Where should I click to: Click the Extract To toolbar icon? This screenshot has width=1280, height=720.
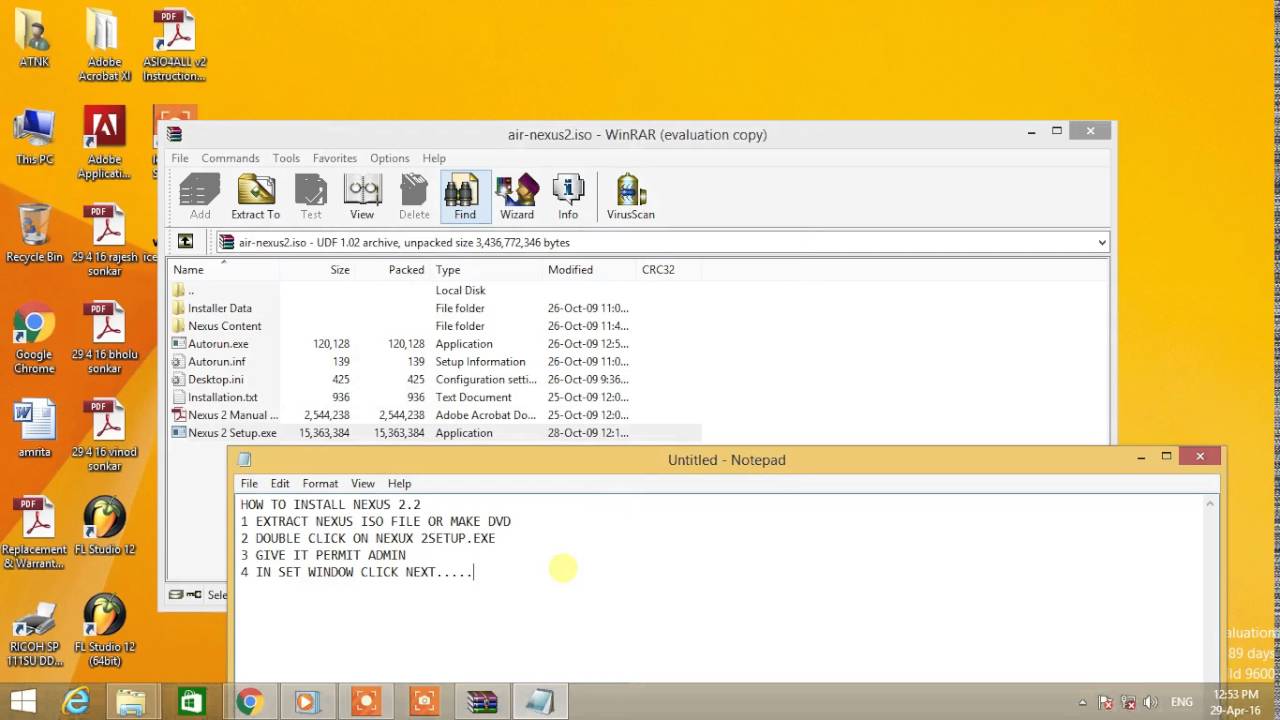(x=256, y=197)
